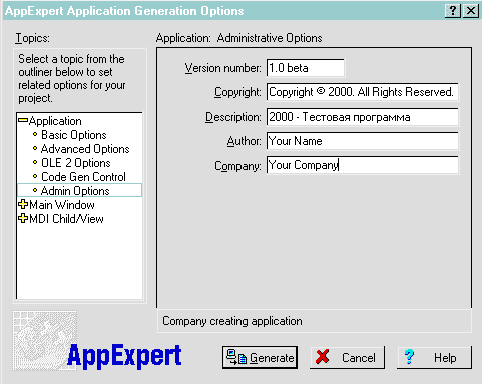Close the AppExpert dialog window

point(471,11)
